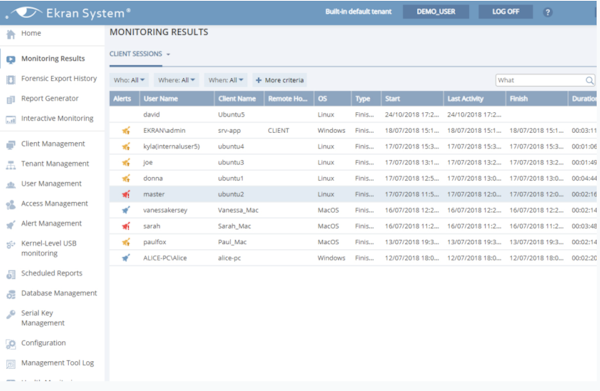Screen dimensions: 600x391
Task: Sort by Client Name column header
Action: pos(239,99)
